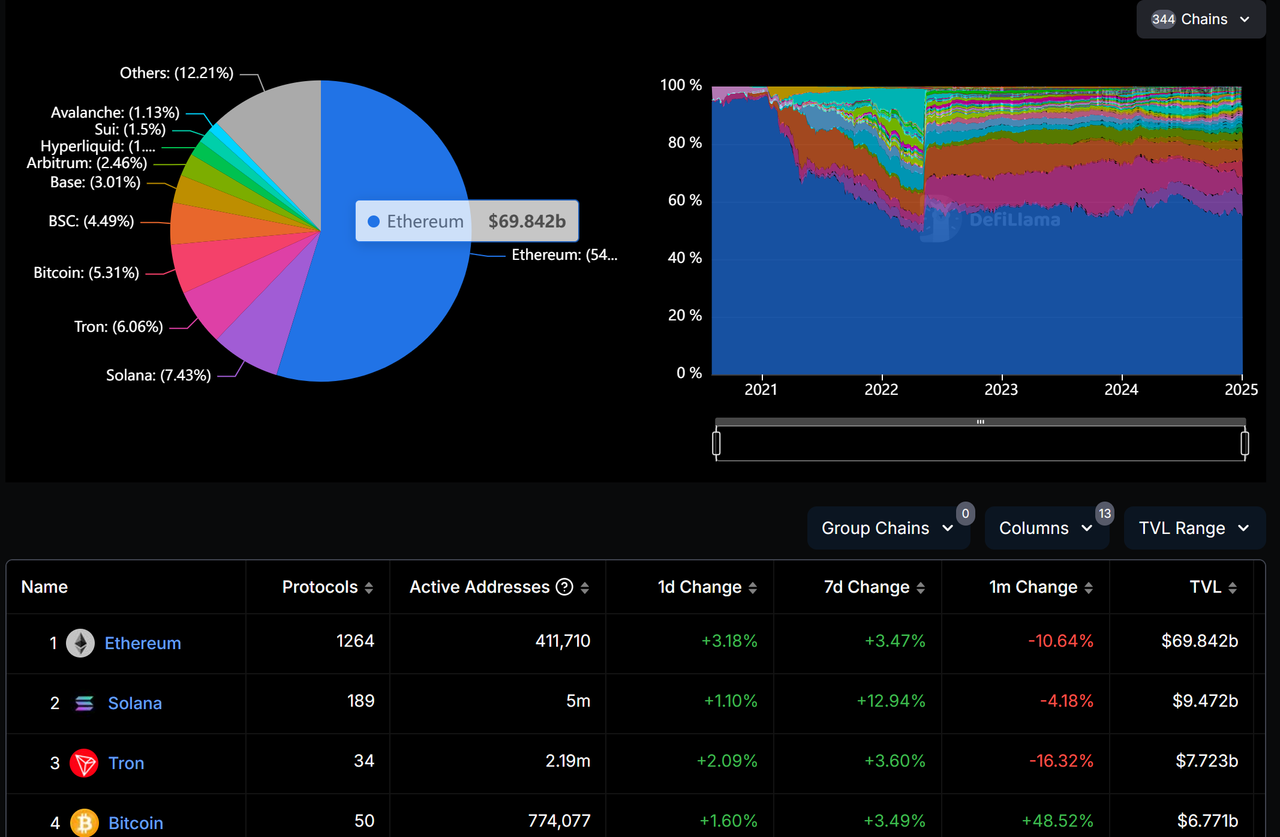Click Bitcoin TVL value $6.771b
This screenshot has width=1280, height=837.
[x=1206, y=821]
